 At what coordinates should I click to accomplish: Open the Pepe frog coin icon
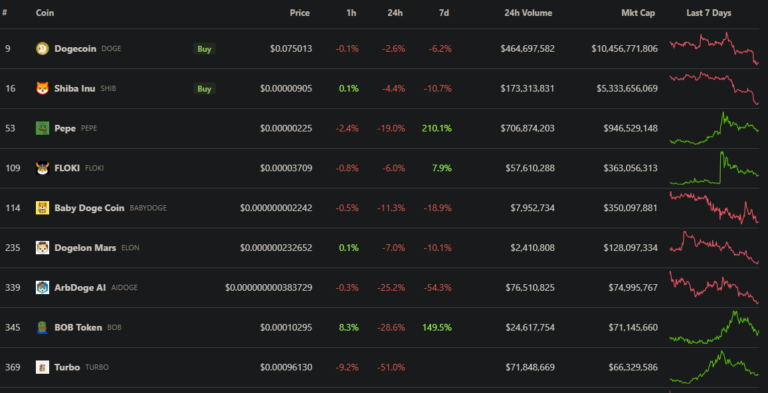tap(43, 128)
